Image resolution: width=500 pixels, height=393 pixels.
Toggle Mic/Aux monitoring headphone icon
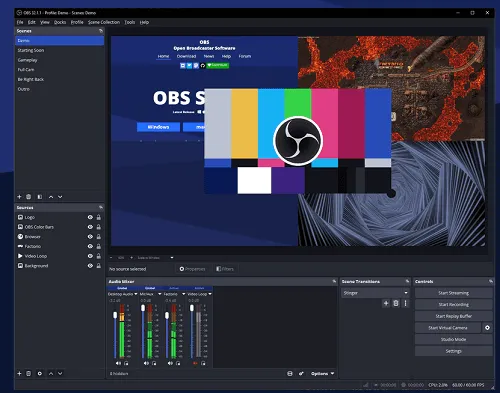154,363
